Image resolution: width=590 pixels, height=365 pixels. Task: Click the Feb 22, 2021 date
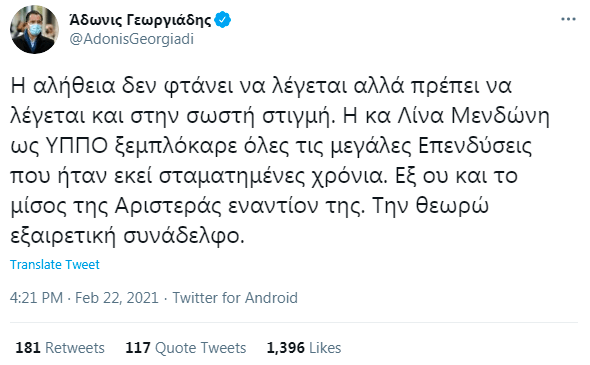pyautogui.click(x=117, y=298)
